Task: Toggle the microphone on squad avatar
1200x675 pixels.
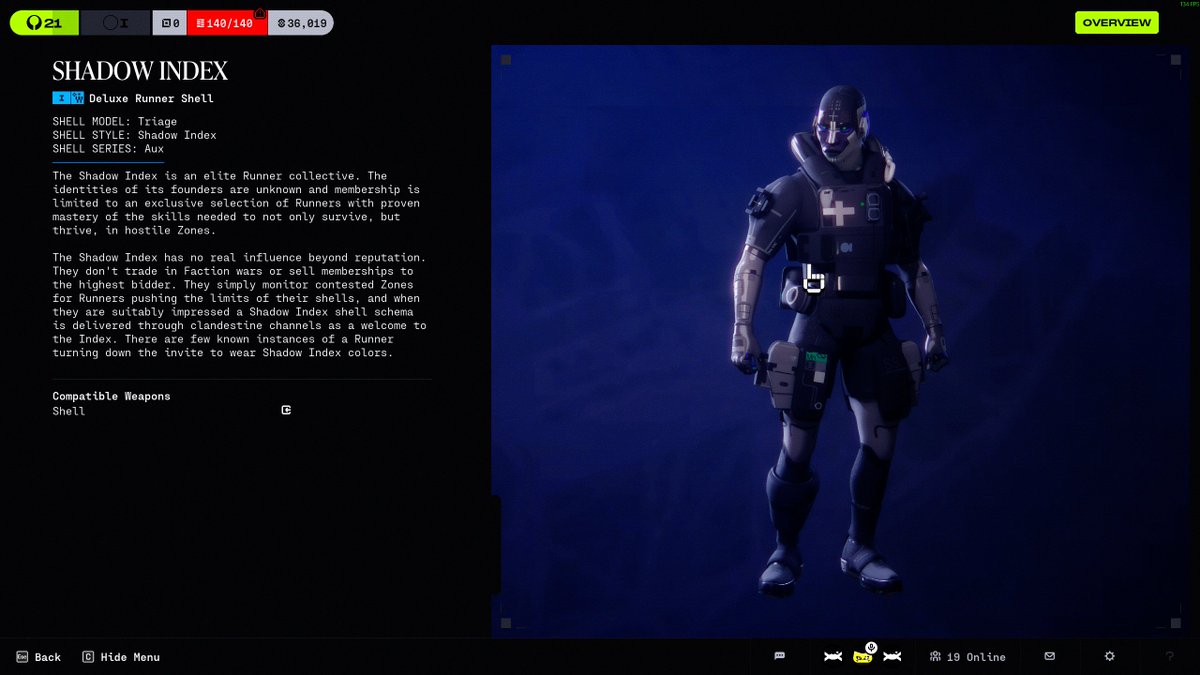Action: (x=871, y=647)
